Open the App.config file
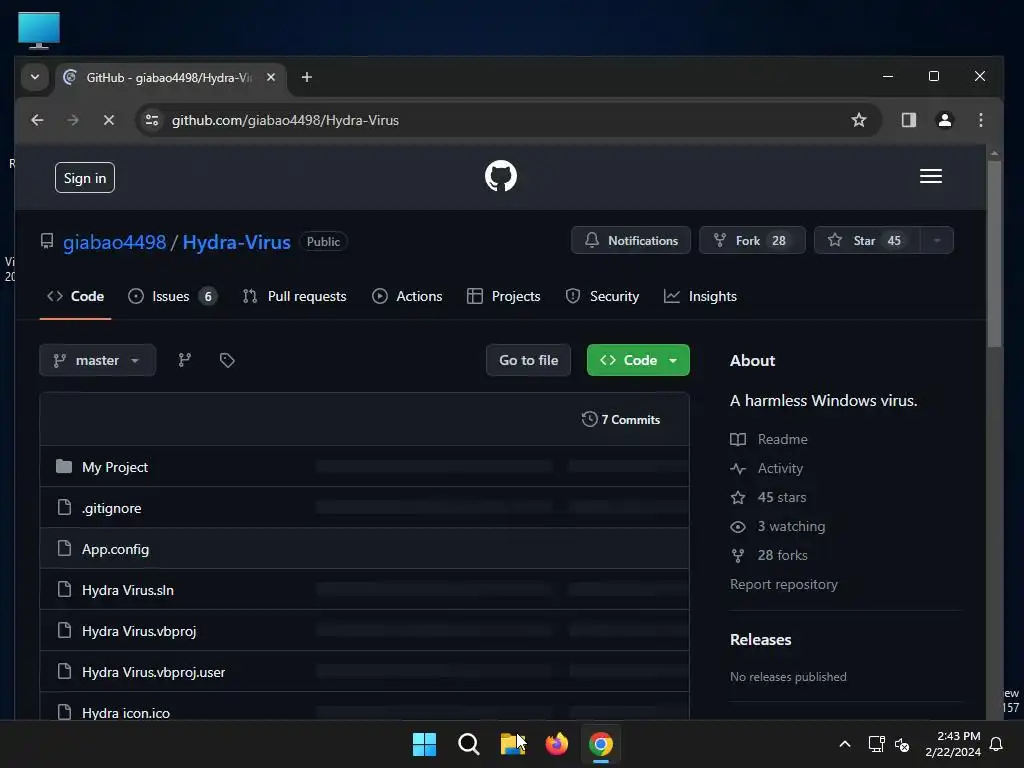Image resolution: width=1024 pixels, height=768 pixels. pyautogui.click(x=116, y=549)
